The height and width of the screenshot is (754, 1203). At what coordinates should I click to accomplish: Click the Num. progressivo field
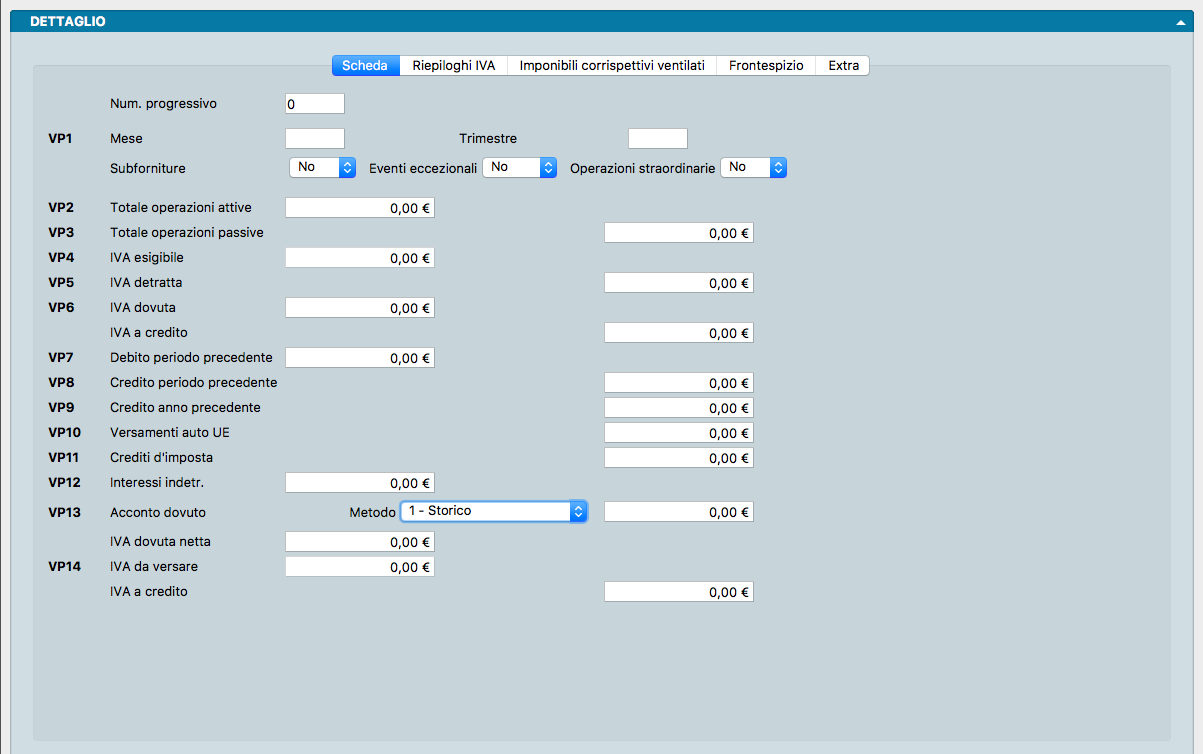pos(315,104)
